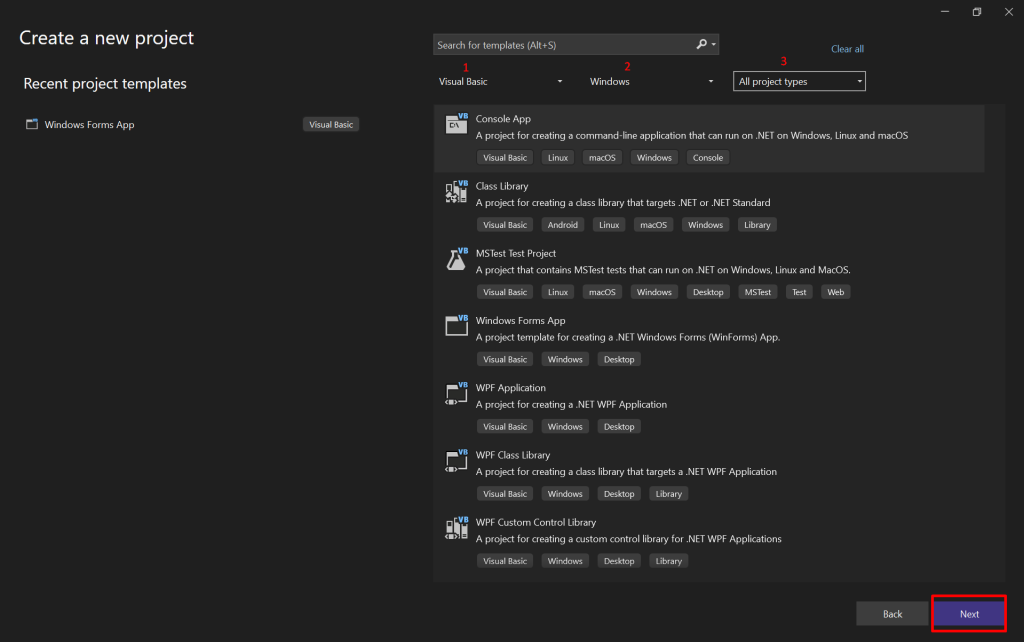Click the search magnifier icon
Viewport: 1024px width, 642px height.
point(701,44)
